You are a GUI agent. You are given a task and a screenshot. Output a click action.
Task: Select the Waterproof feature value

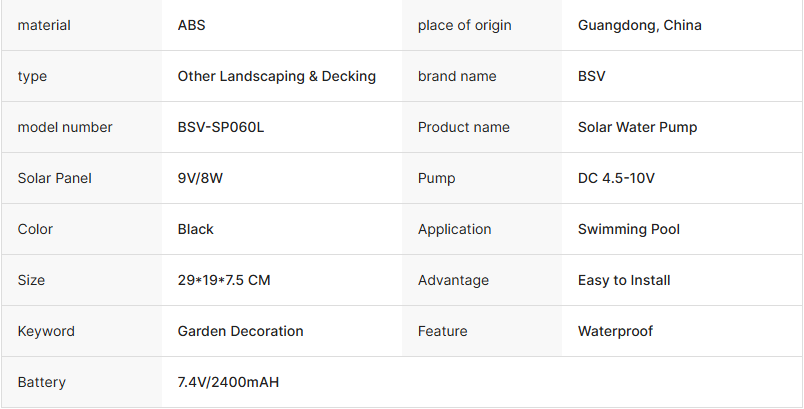click(615, 331)
